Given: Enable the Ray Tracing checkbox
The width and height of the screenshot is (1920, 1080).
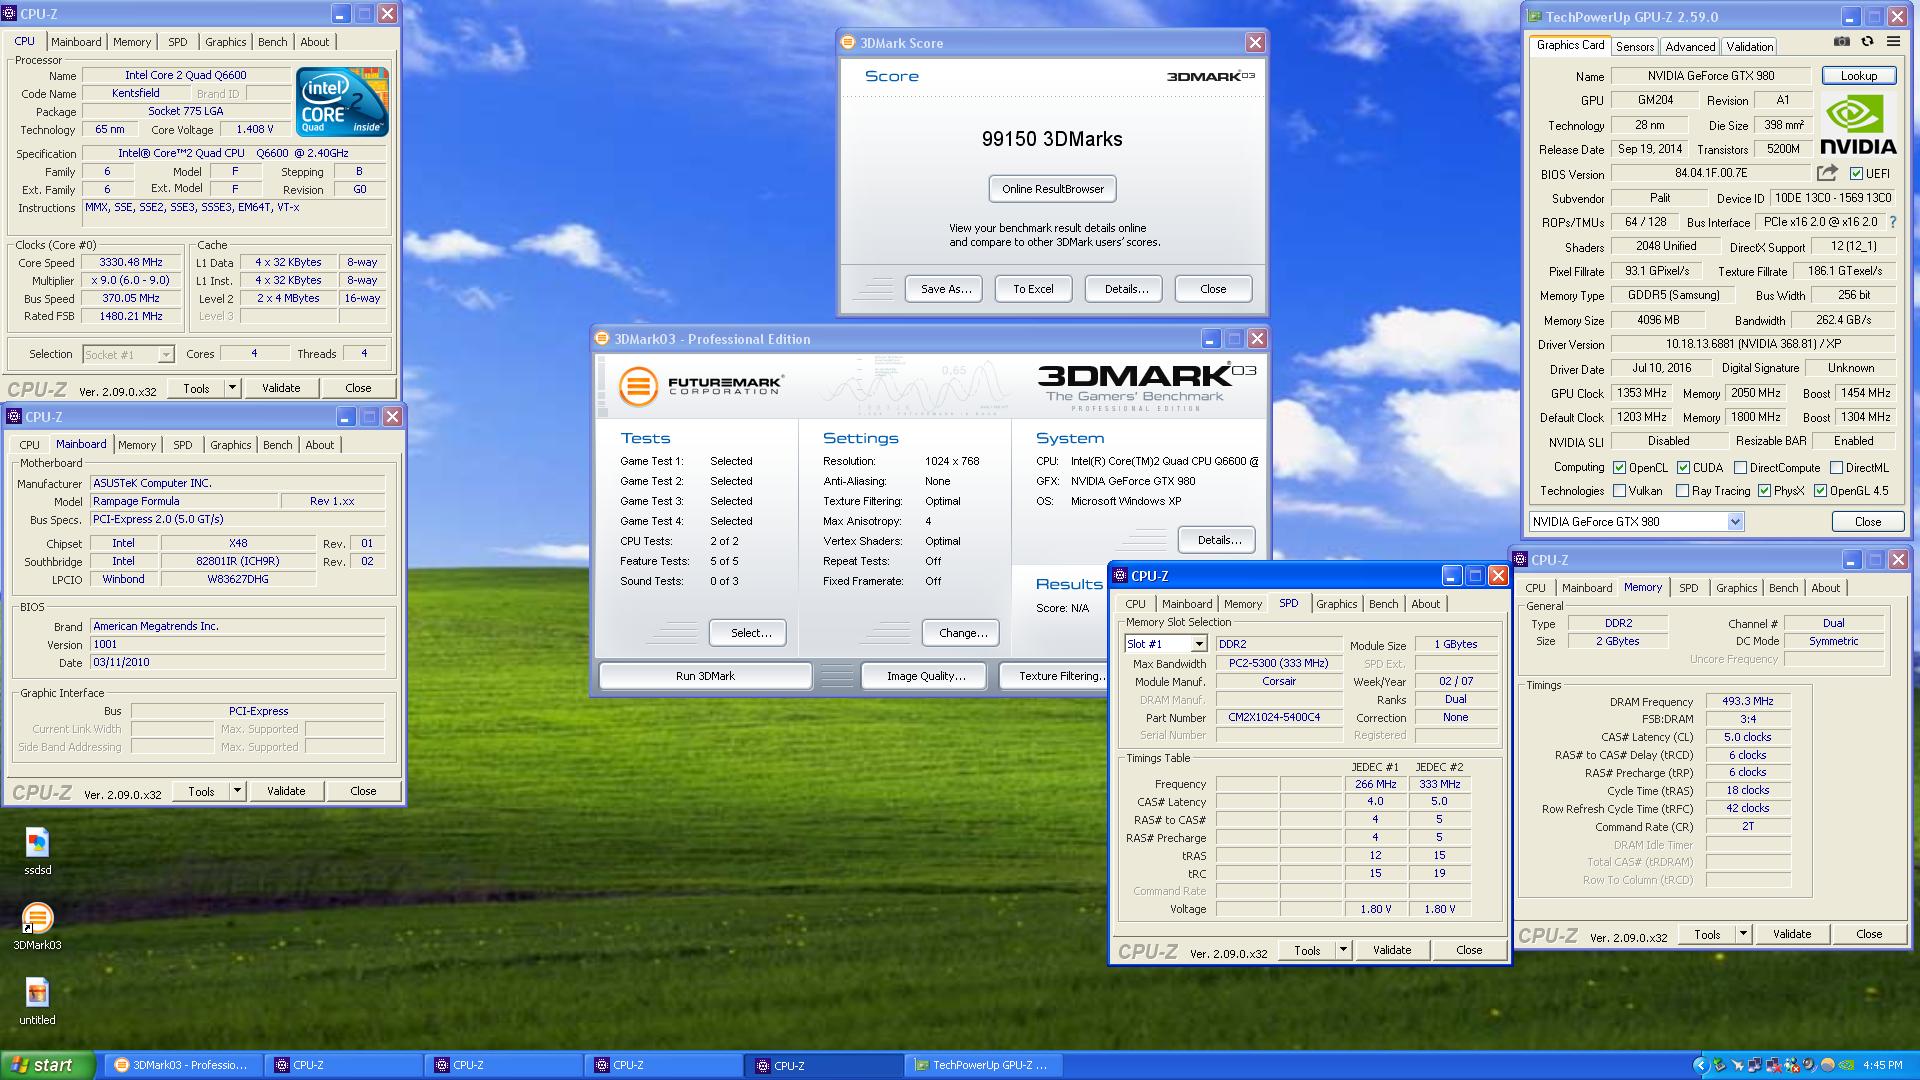Looking at the screenshot, I should coord(1682,491).
